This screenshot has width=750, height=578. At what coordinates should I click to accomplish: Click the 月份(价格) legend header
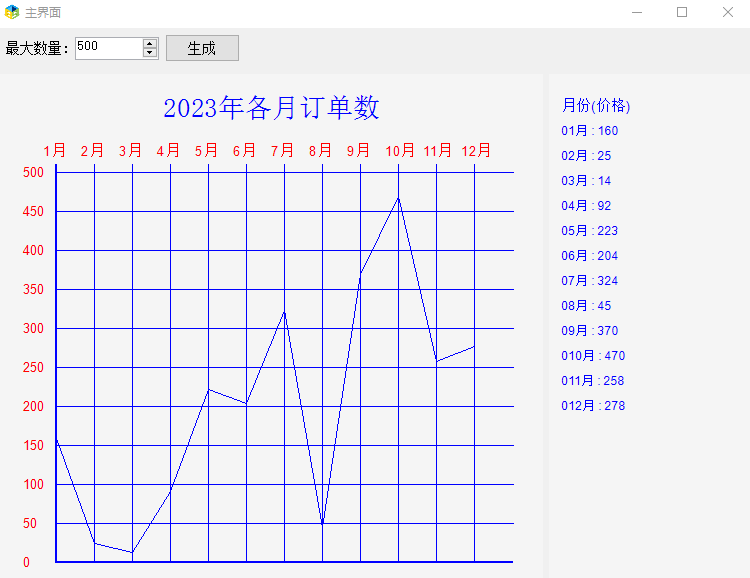tap(596, 105)
